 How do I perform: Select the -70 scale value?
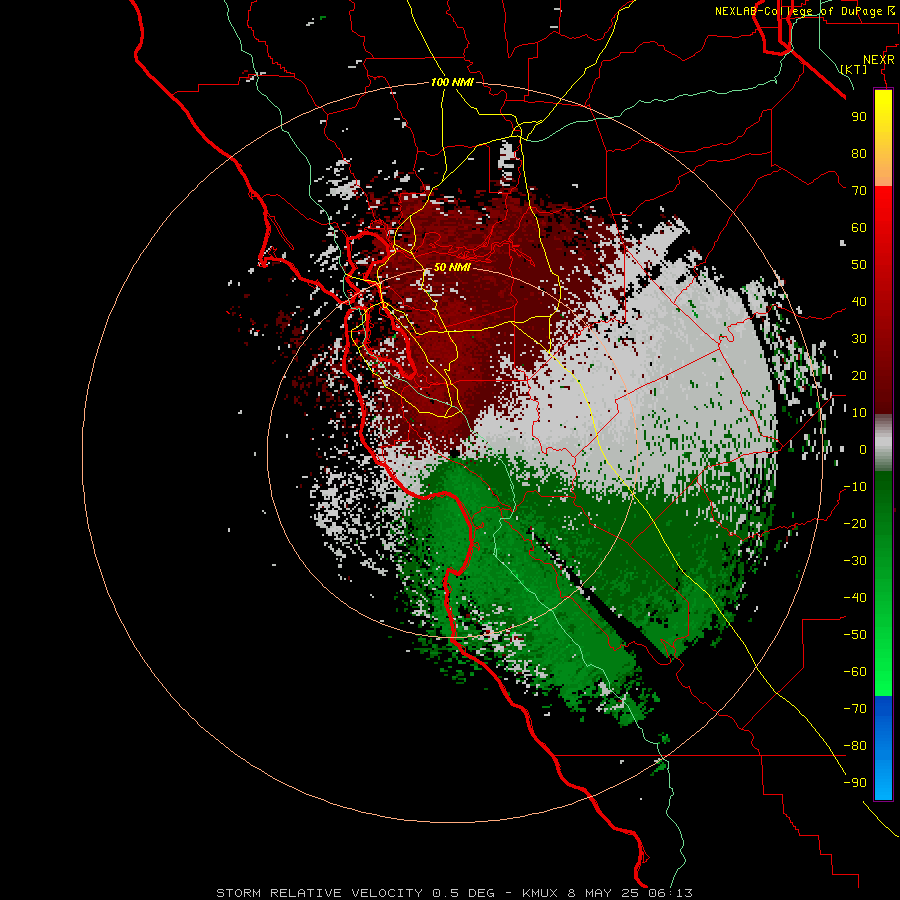(x=855, y=708)
